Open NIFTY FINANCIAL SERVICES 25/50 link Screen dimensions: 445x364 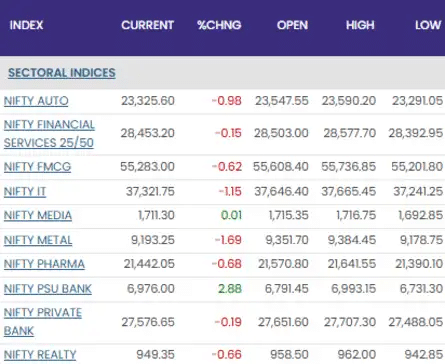[x=49, y=134]
